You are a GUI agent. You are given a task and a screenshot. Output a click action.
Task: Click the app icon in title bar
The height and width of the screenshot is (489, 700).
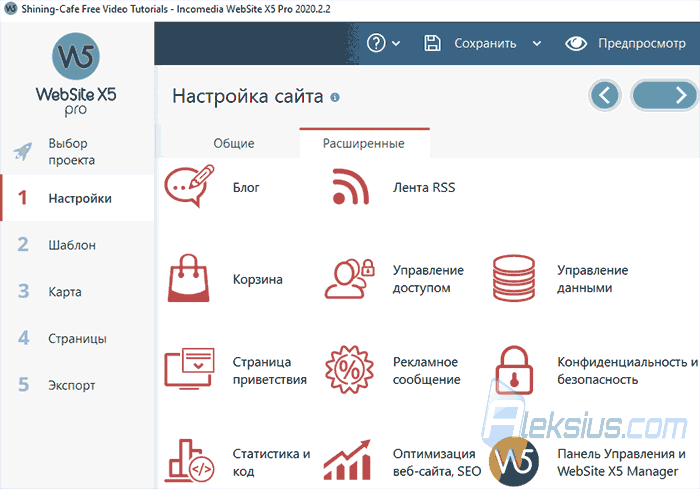tap(10, 8)
